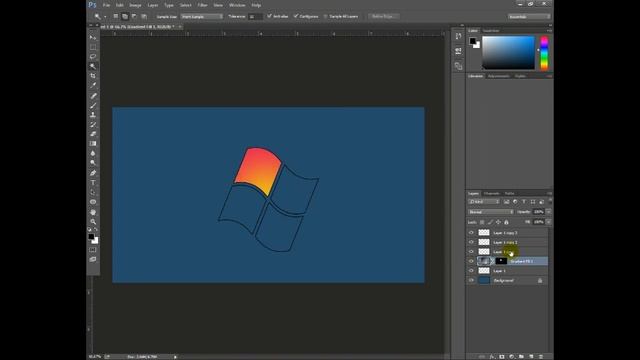This screenshot has width=640, height=360.
Task: Hide Layer 1 copy 3 visibility eye
Action: (471, 233)
